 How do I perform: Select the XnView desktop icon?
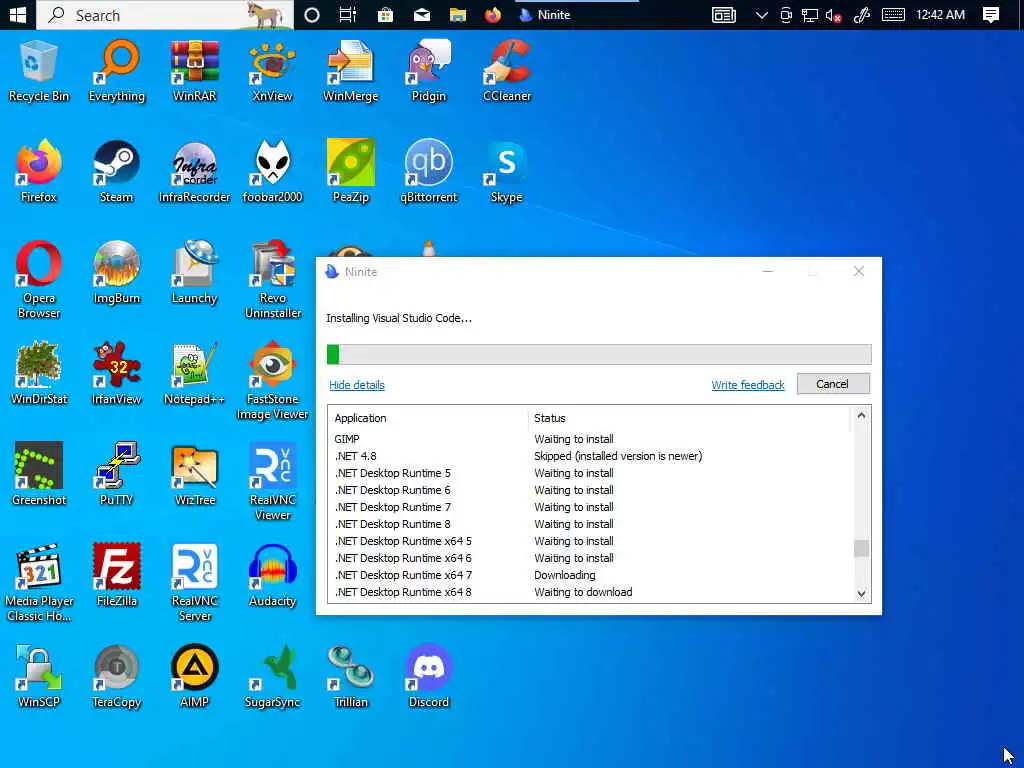[x=272, y=71]
